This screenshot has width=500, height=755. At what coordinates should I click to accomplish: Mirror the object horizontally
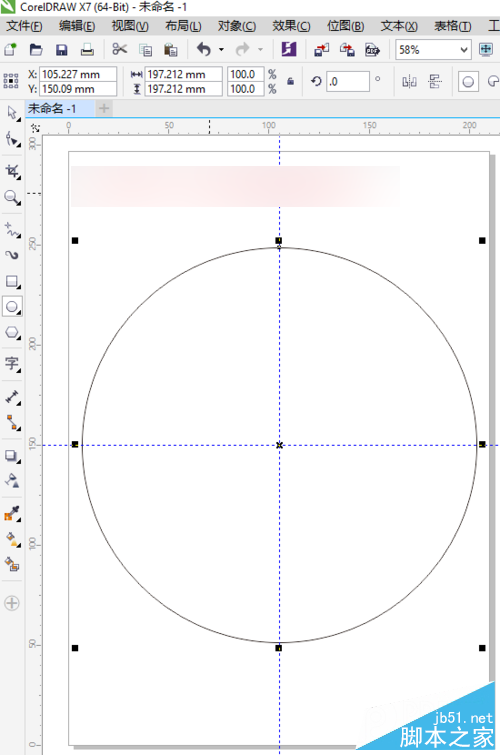pyautogui.click(x=409, y=81)
